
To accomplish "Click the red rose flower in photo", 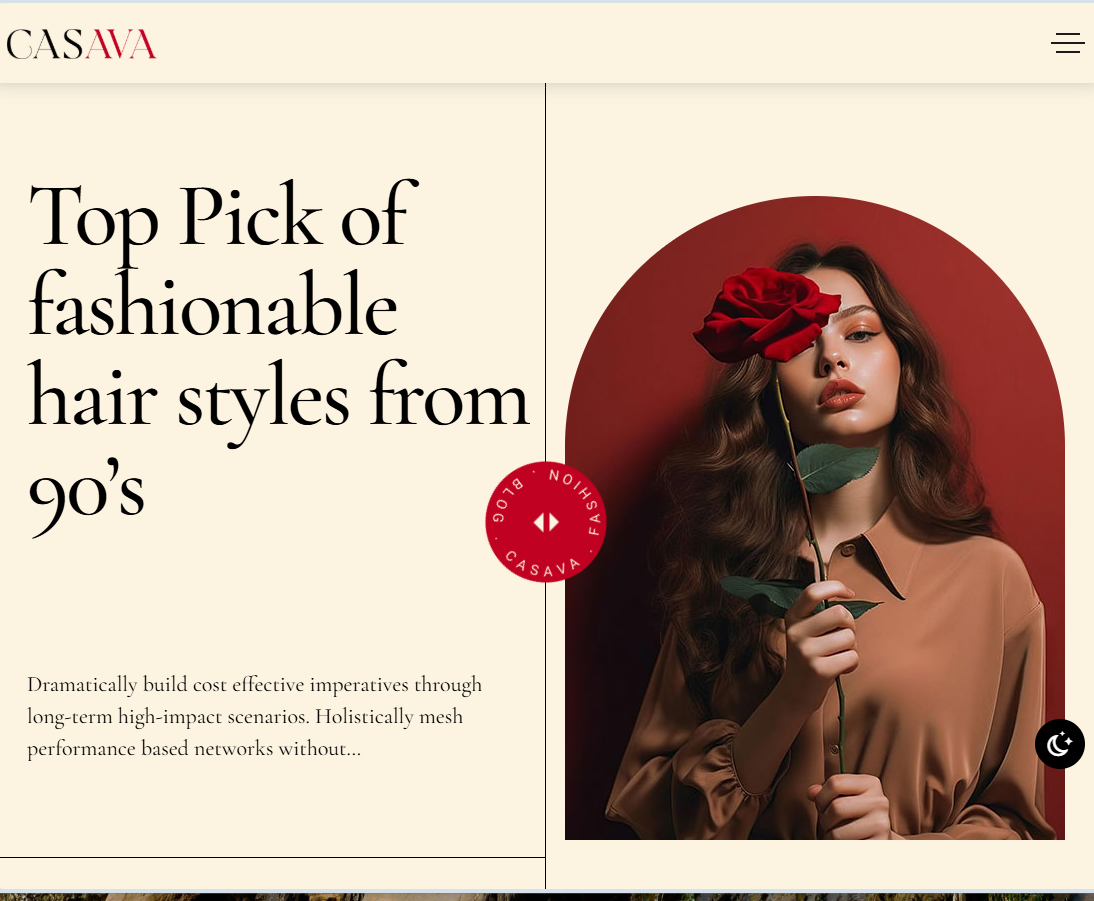I will point(765,313).
